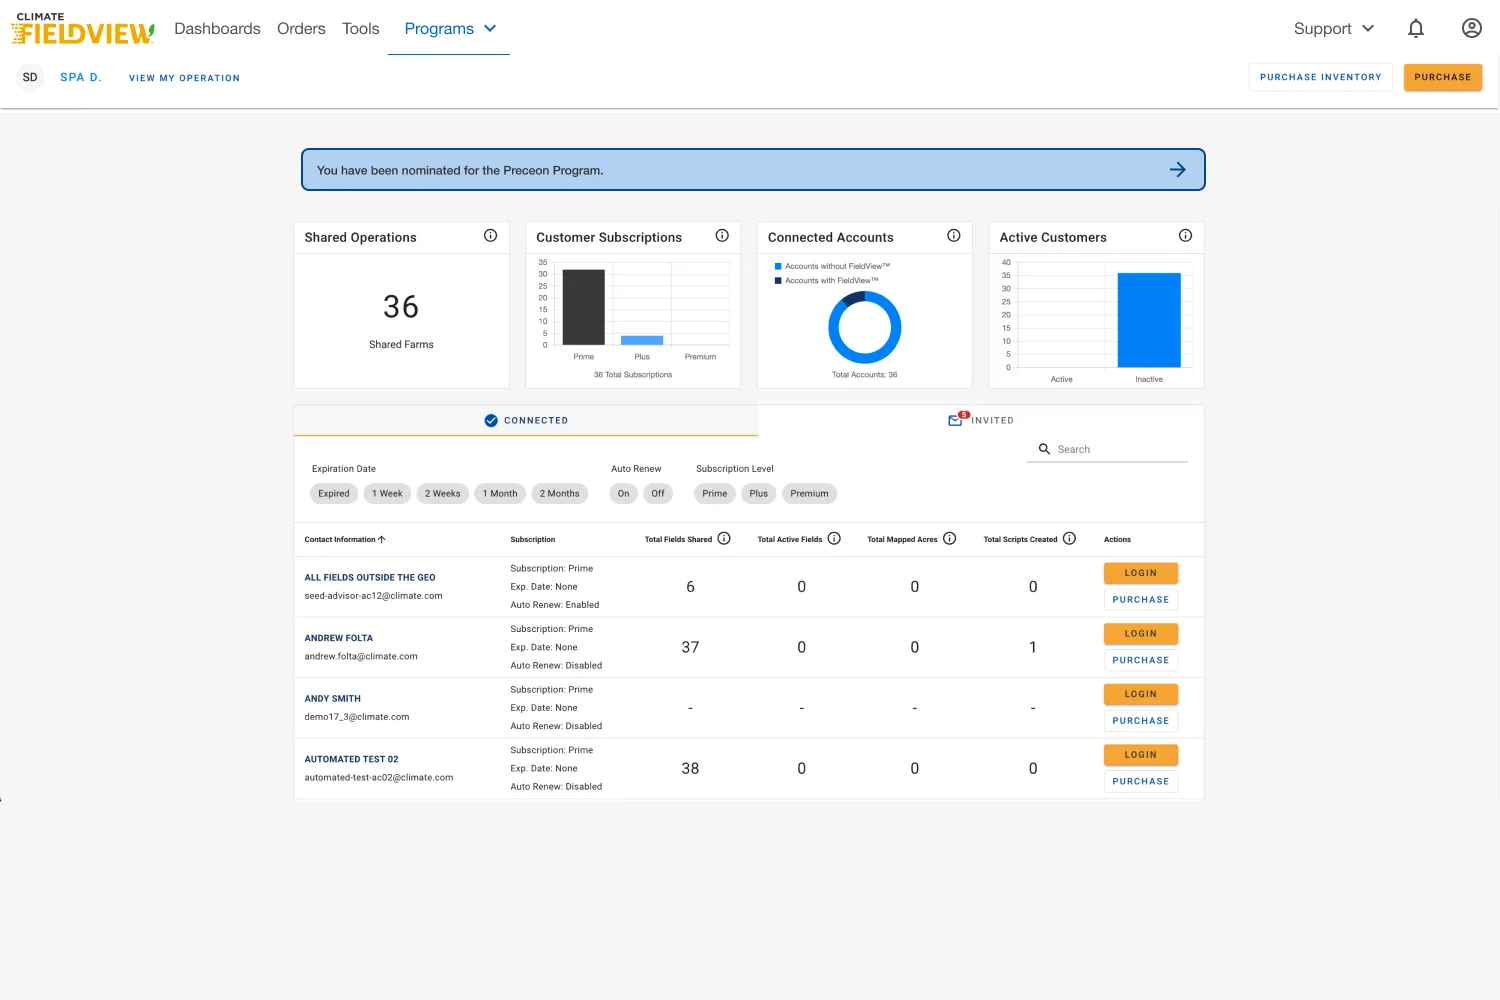Show info for Total Active Fields column
The height and width of the screenshot is (1000, 1500).
(x=834, y=538)
